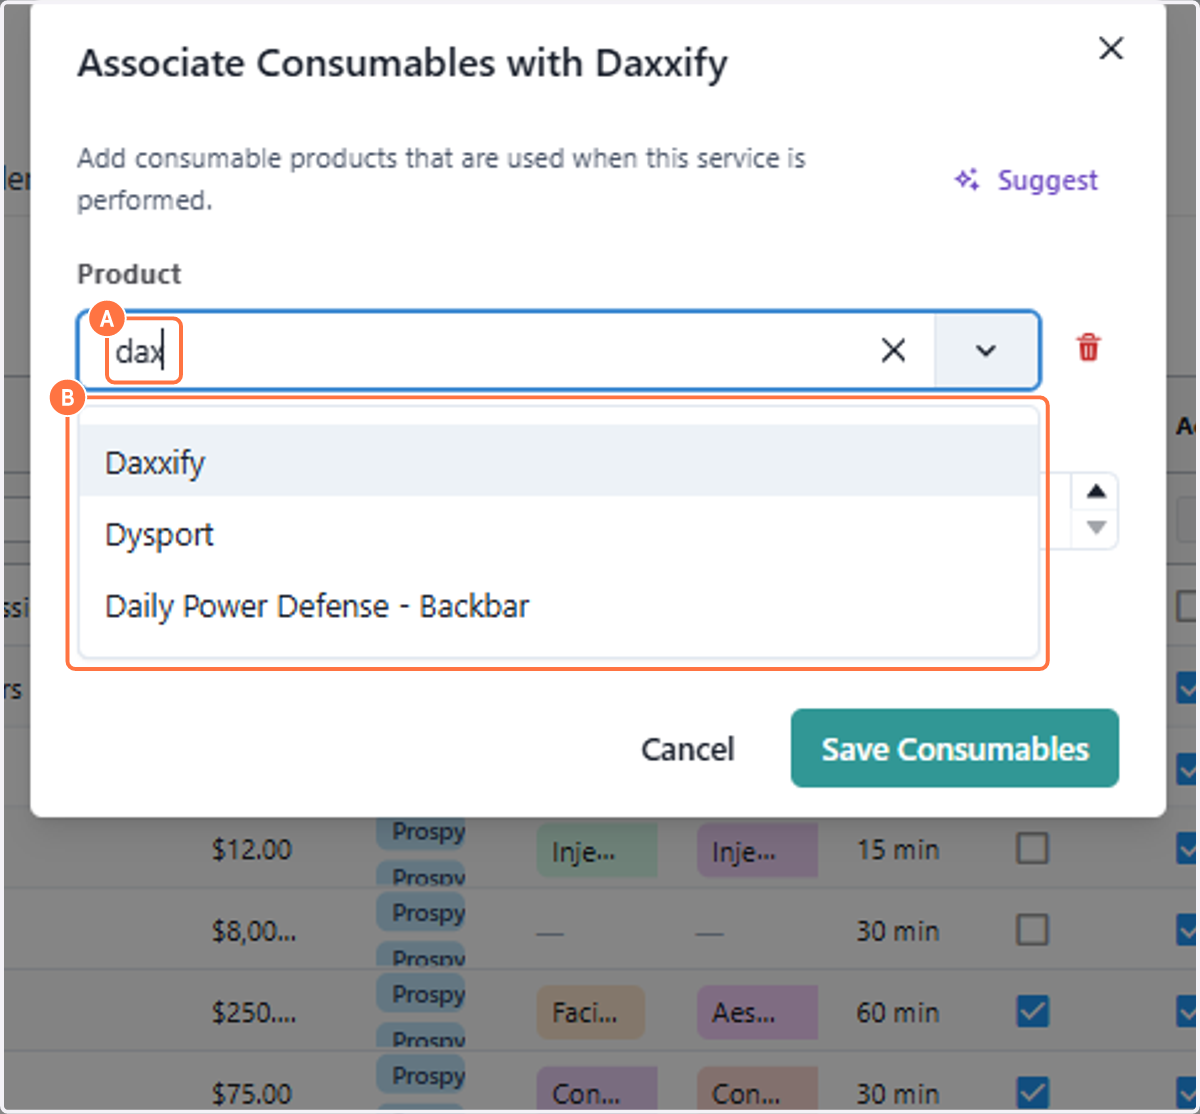The height and width of the screenshot is (1114, 1200).
Task: Collapse the Product dropdown chevron
Action: point(986,350)
